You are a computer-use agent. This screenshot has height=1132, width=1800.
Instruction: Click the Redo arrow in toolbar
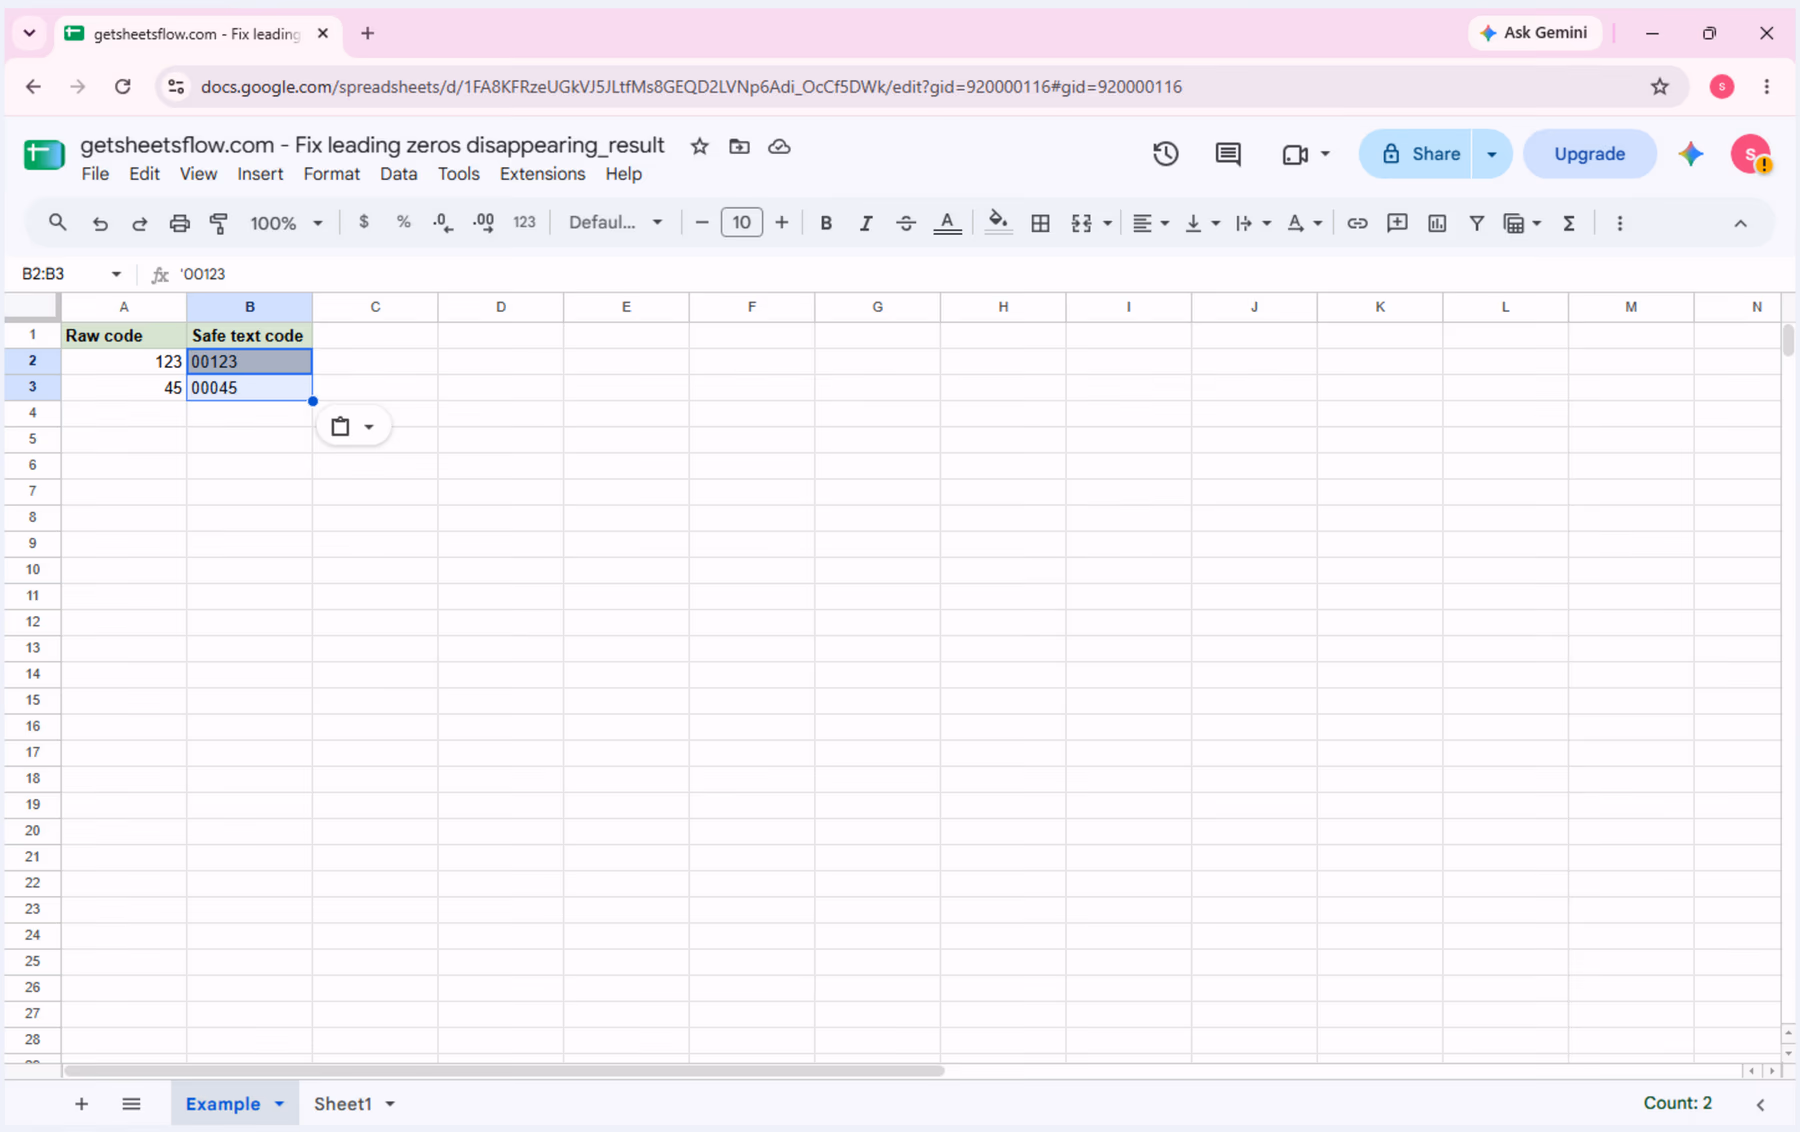[139, 223]
